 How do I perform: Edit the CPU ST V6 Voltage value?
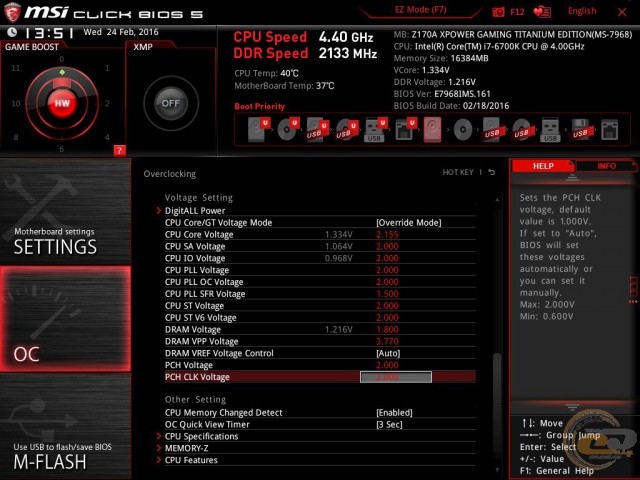pyautogui.click(x=387, y=318)
